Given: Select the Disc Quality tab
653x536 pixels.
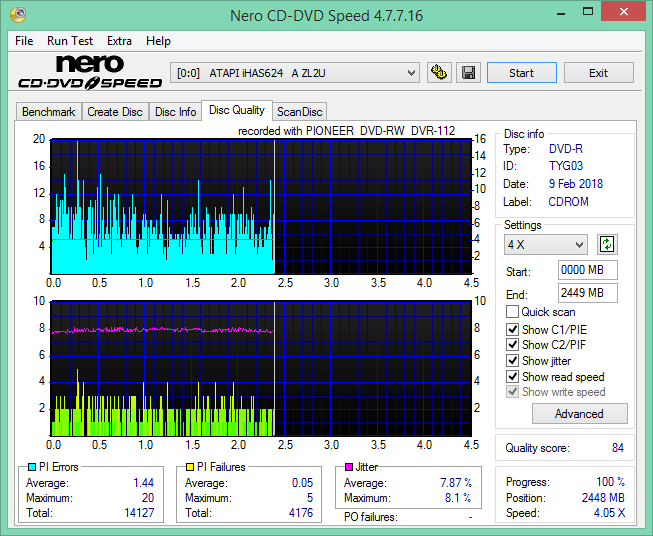Looking at the screenshot, I should 237,110.
